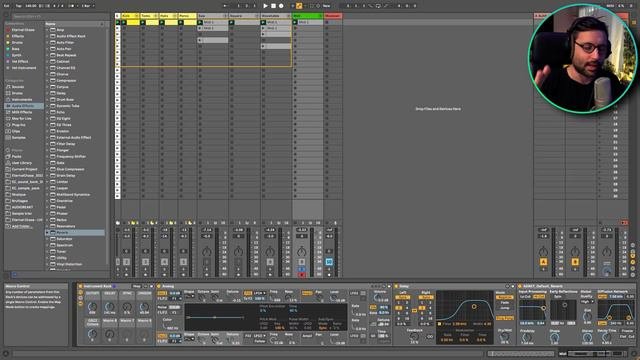This screenshot has width=640, height=360.
Task: Toggle the blue browser preview headphone button
Action: (x=14, y=274)
